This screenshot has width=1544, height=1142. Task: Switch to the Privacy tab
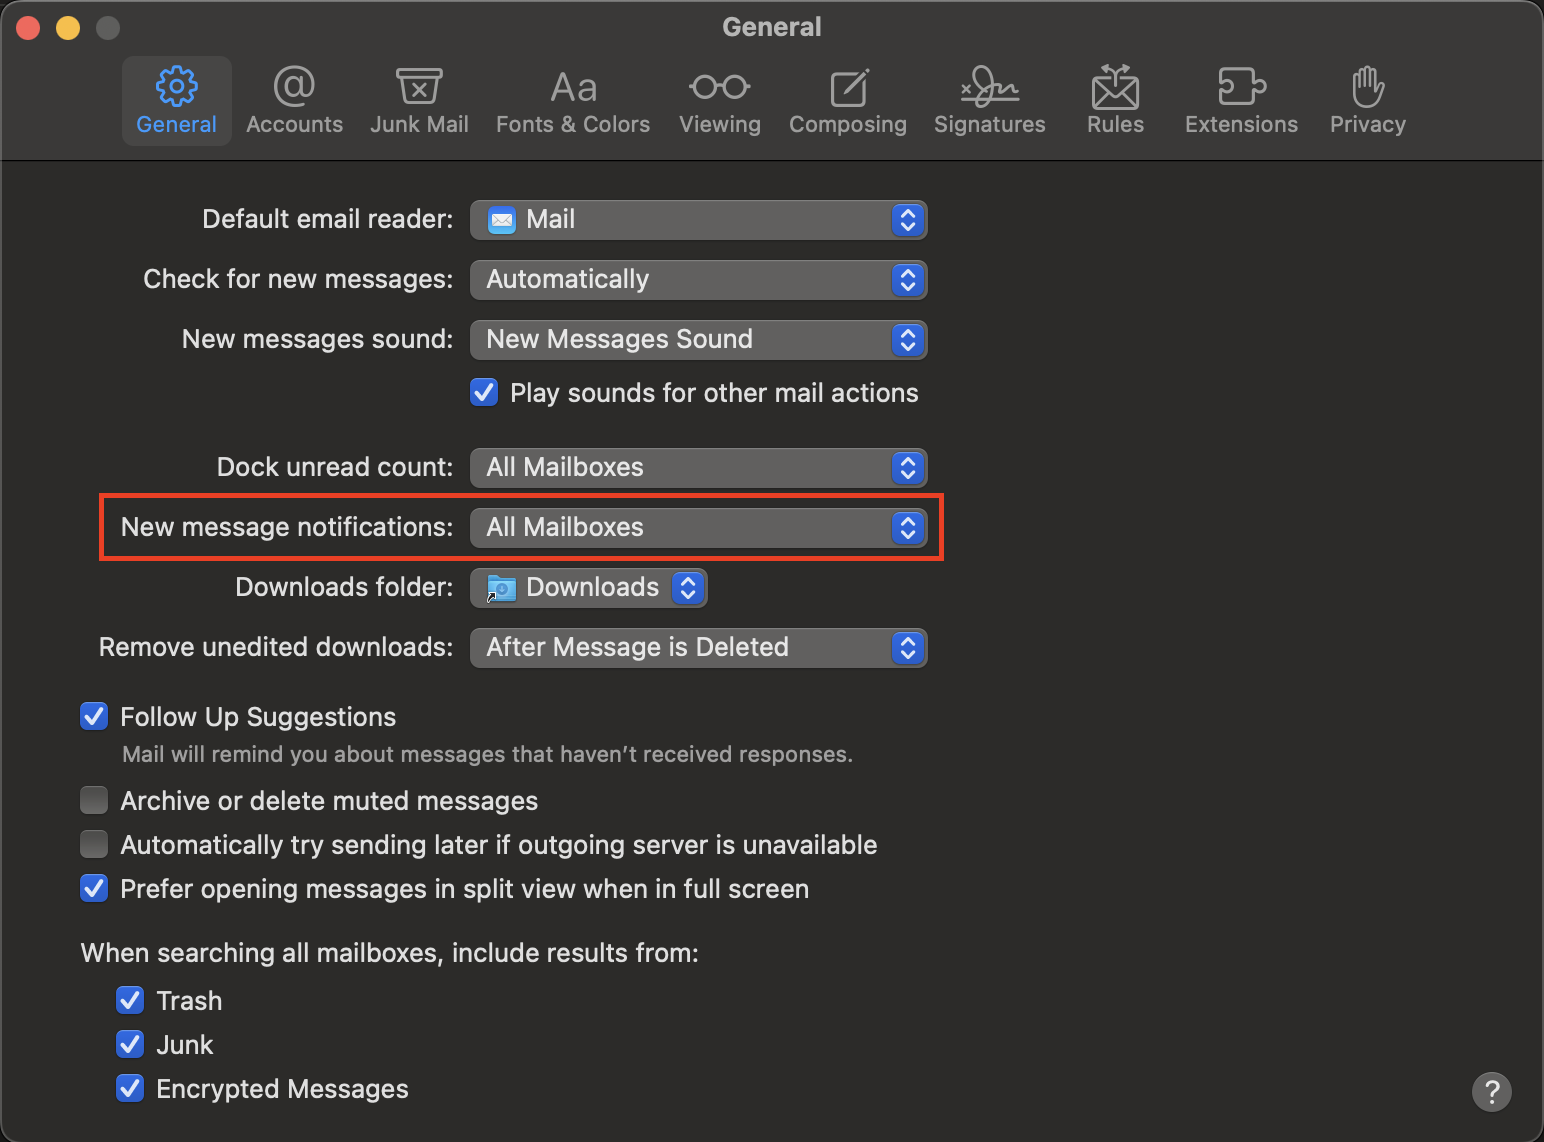point(1367,99)
